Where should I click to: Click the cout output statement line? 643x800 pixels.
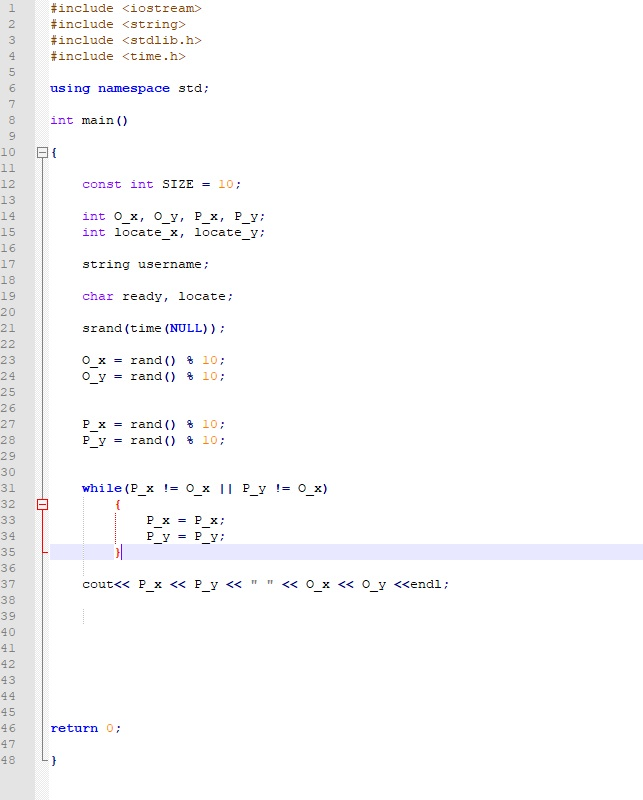(265, 584)
